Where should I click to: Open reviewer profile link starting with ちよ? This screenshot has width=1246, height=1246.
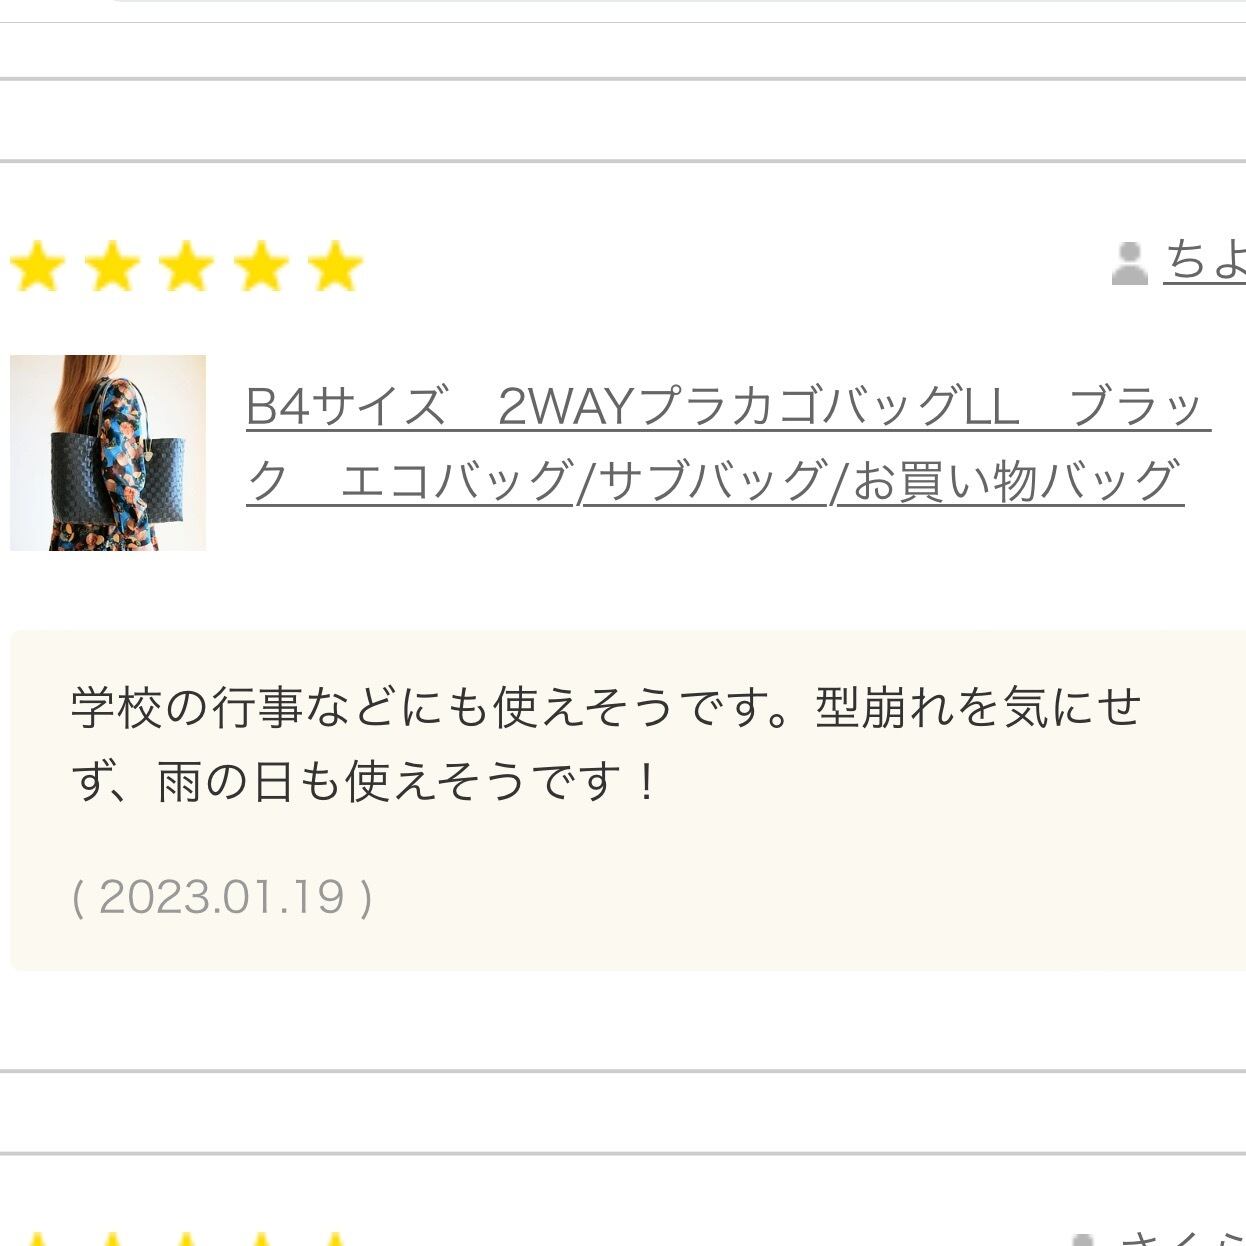(x=1204, y=260)
